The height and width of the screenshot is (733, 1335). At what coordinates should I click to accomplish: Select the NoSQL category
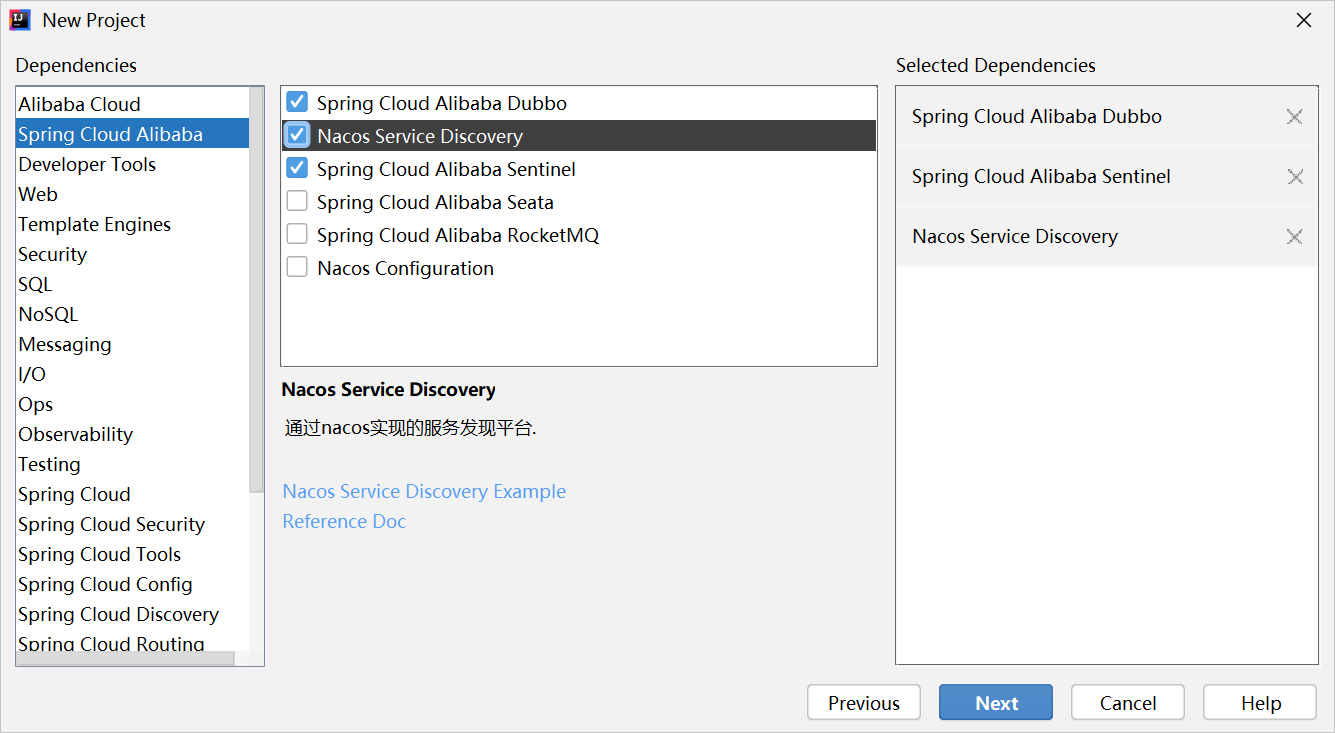click(48, 314)
